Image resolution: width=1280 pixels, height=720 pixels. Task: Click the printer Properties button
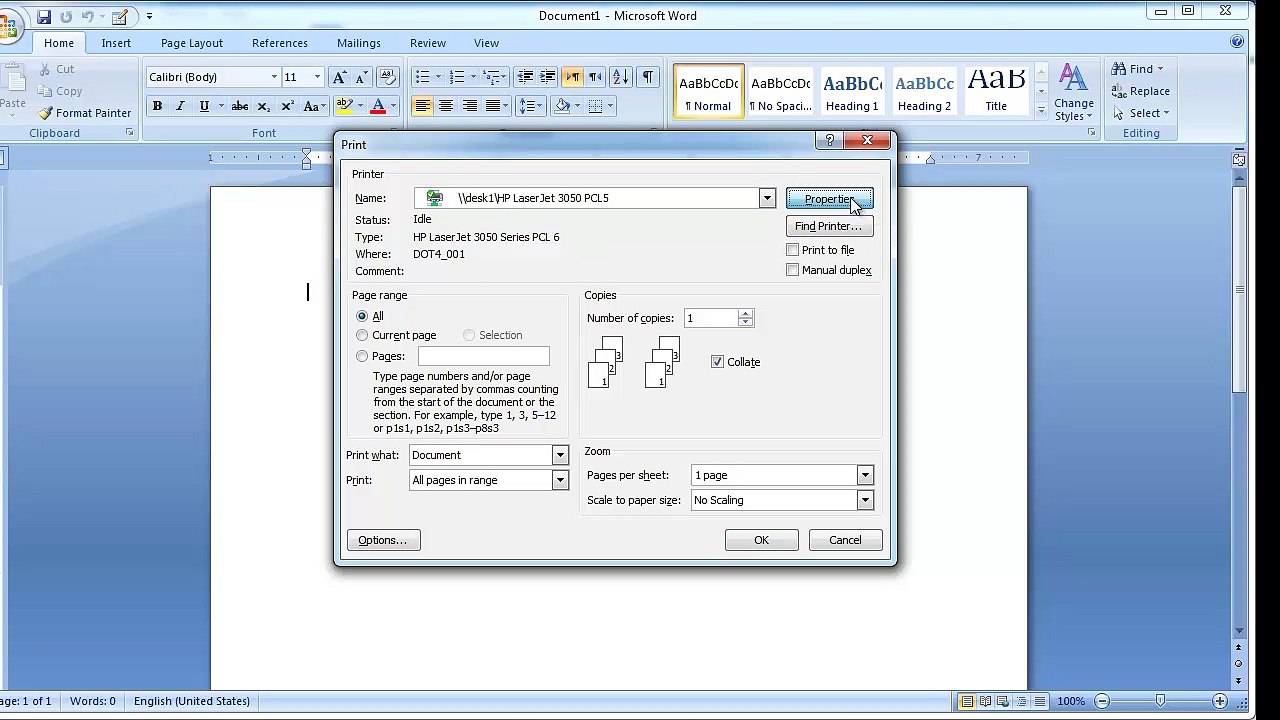click(x=829, y=199)
